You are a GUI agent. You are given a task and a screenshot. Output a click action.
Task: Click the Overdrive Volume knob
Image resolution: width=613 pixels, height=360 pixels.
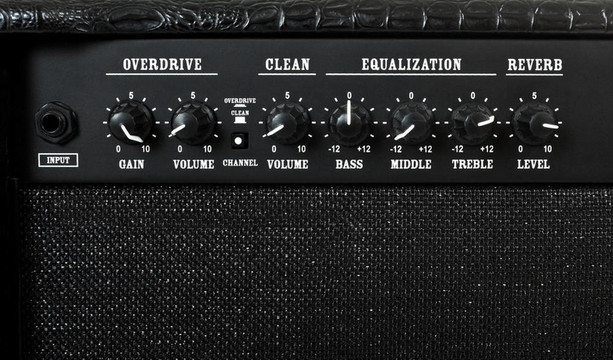[193, 123]
